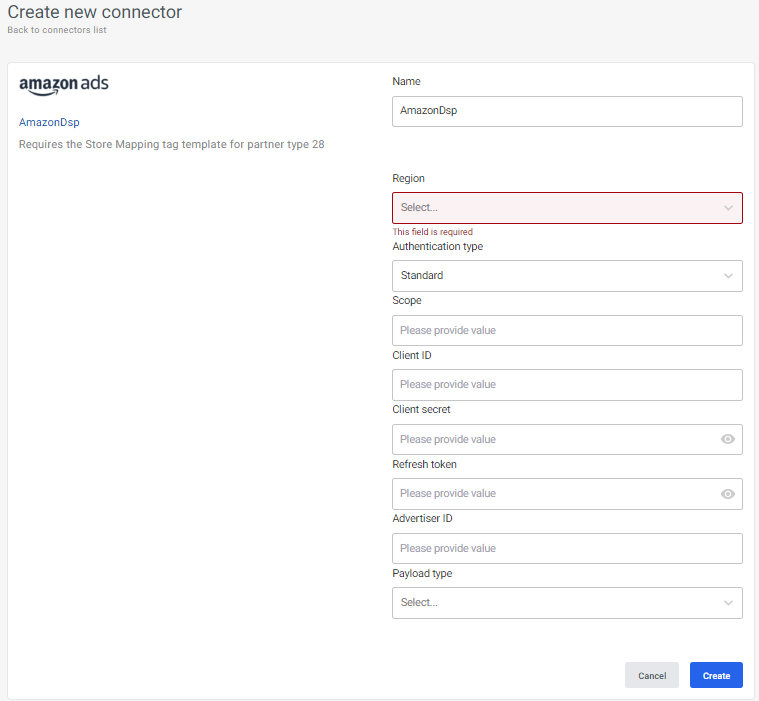Go back to connectors list
759x701 pixels.
57,30
